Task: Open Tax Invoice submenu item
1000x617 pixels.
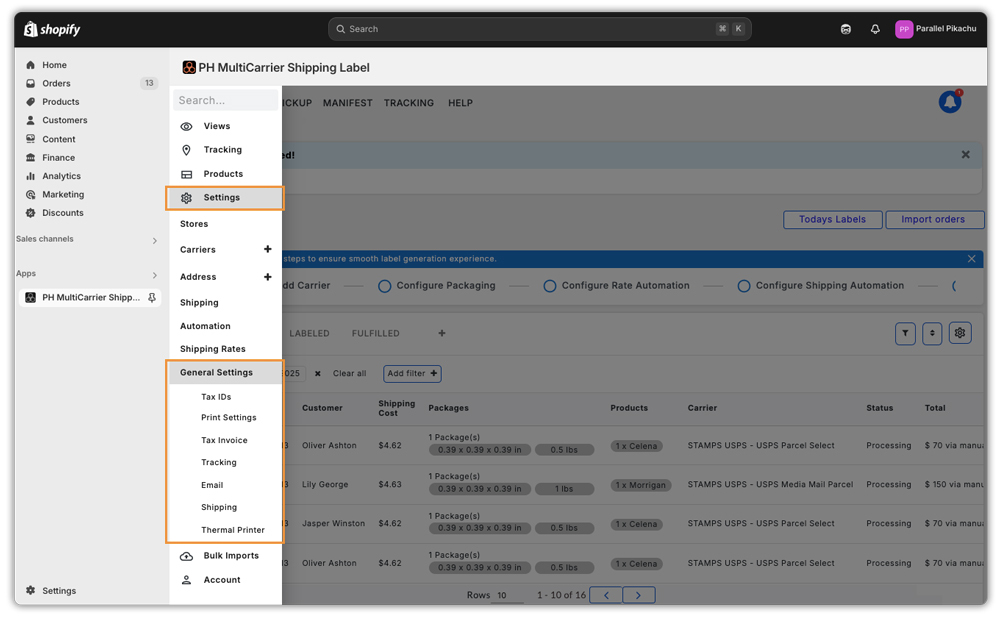Action: (x=224, y=440)
